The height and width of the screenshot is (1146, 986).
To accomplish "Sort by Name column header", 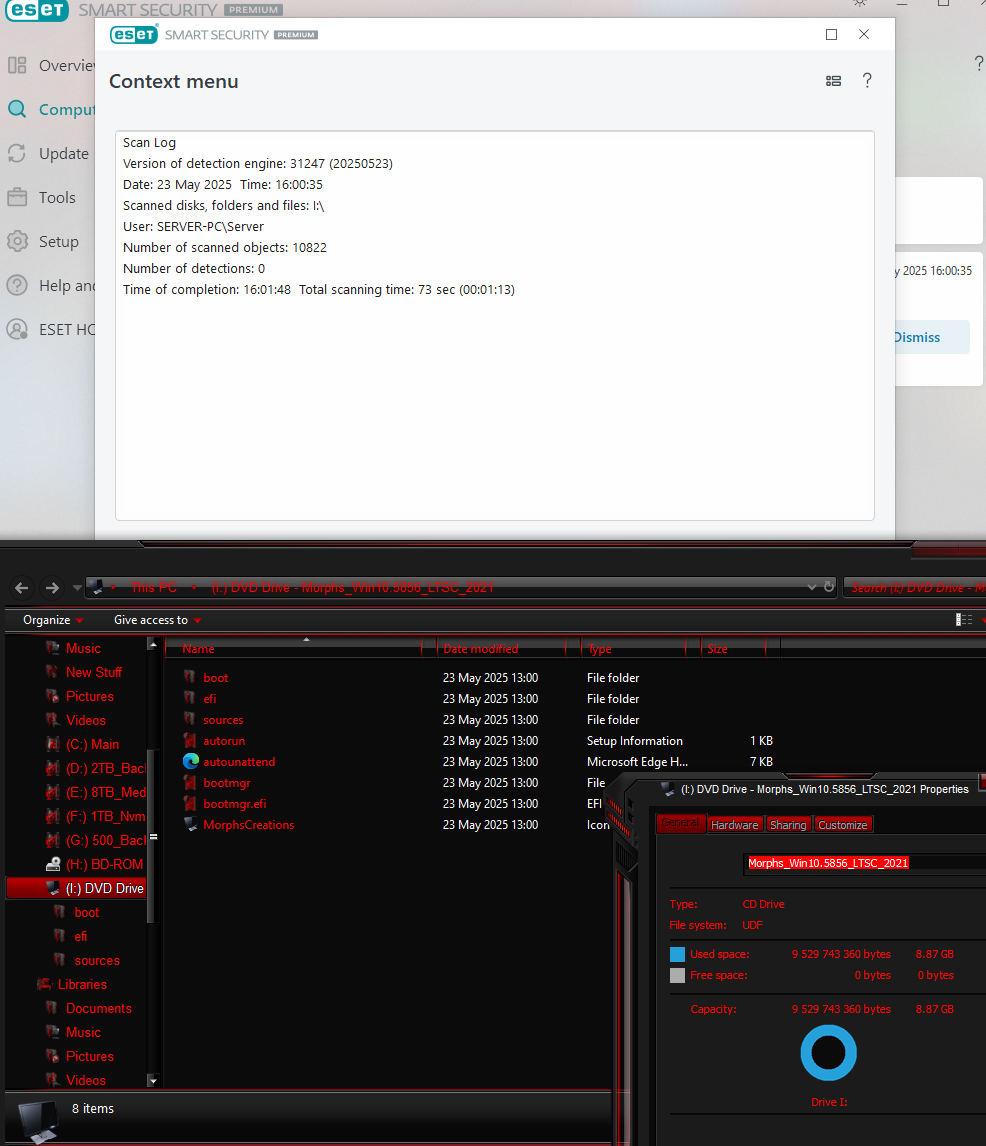I will tap(294, 648).
